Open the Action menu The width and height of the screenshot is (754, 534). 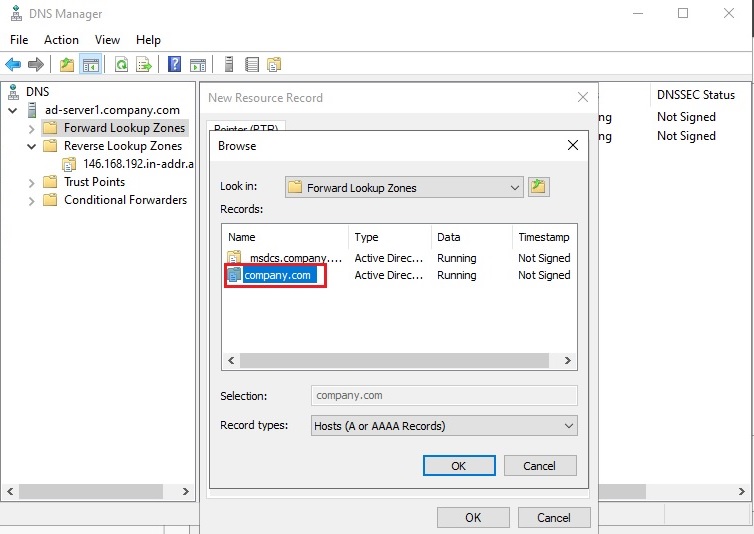pos(61,40)
